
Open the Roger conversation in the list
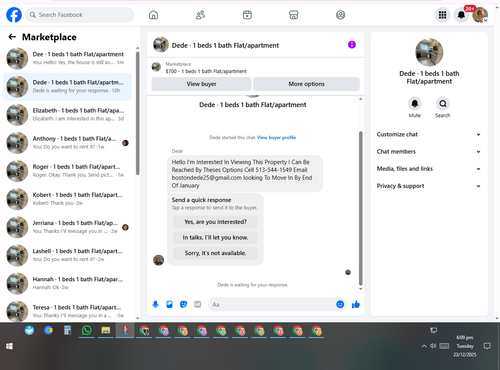[x=68, y=171]
